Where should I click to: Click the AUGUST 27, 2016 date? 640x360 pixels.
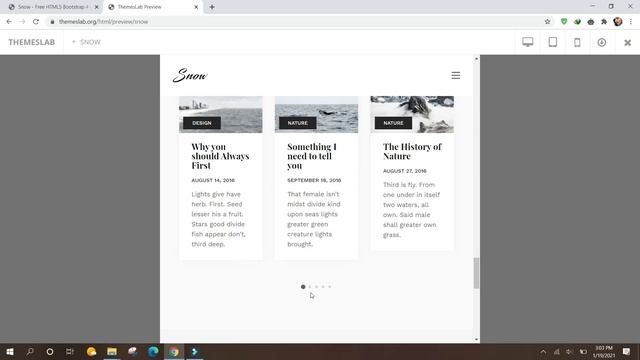click(404, 171)
